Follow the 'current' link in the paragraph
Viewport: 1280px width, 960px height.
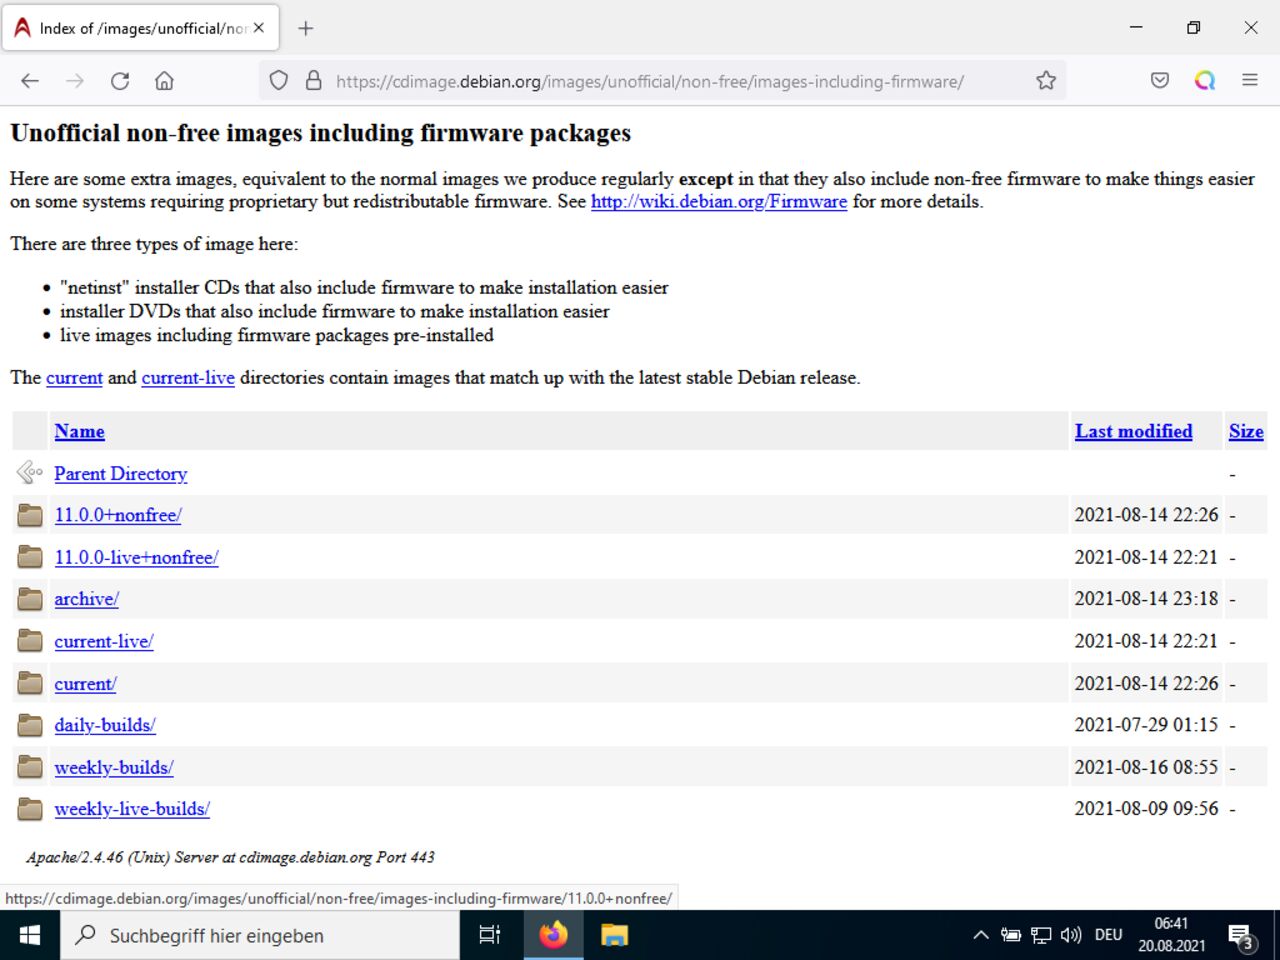click(74, 378)
